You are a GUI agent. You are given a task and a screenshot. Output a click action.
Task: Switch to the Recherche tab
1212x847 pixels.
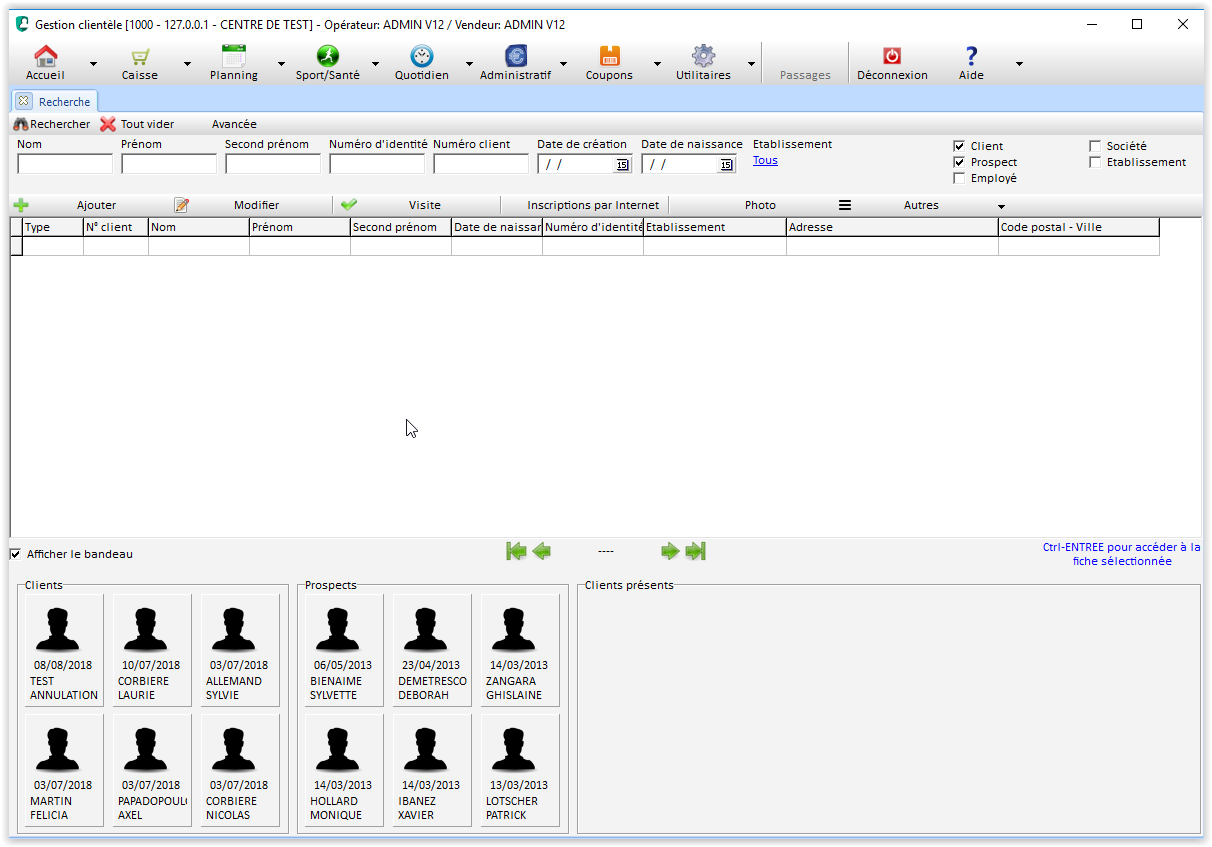(64, 101)
